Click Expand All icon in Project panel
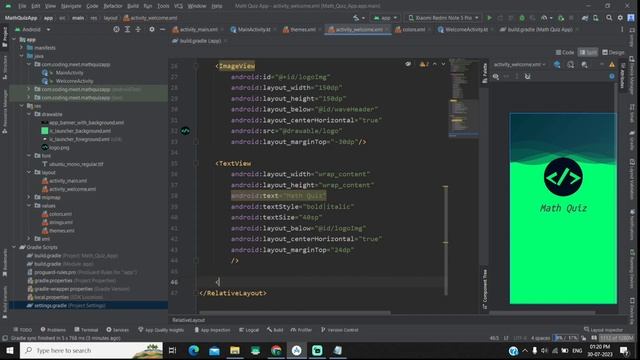The image size is (640, 360). click(x=127, y=29)
